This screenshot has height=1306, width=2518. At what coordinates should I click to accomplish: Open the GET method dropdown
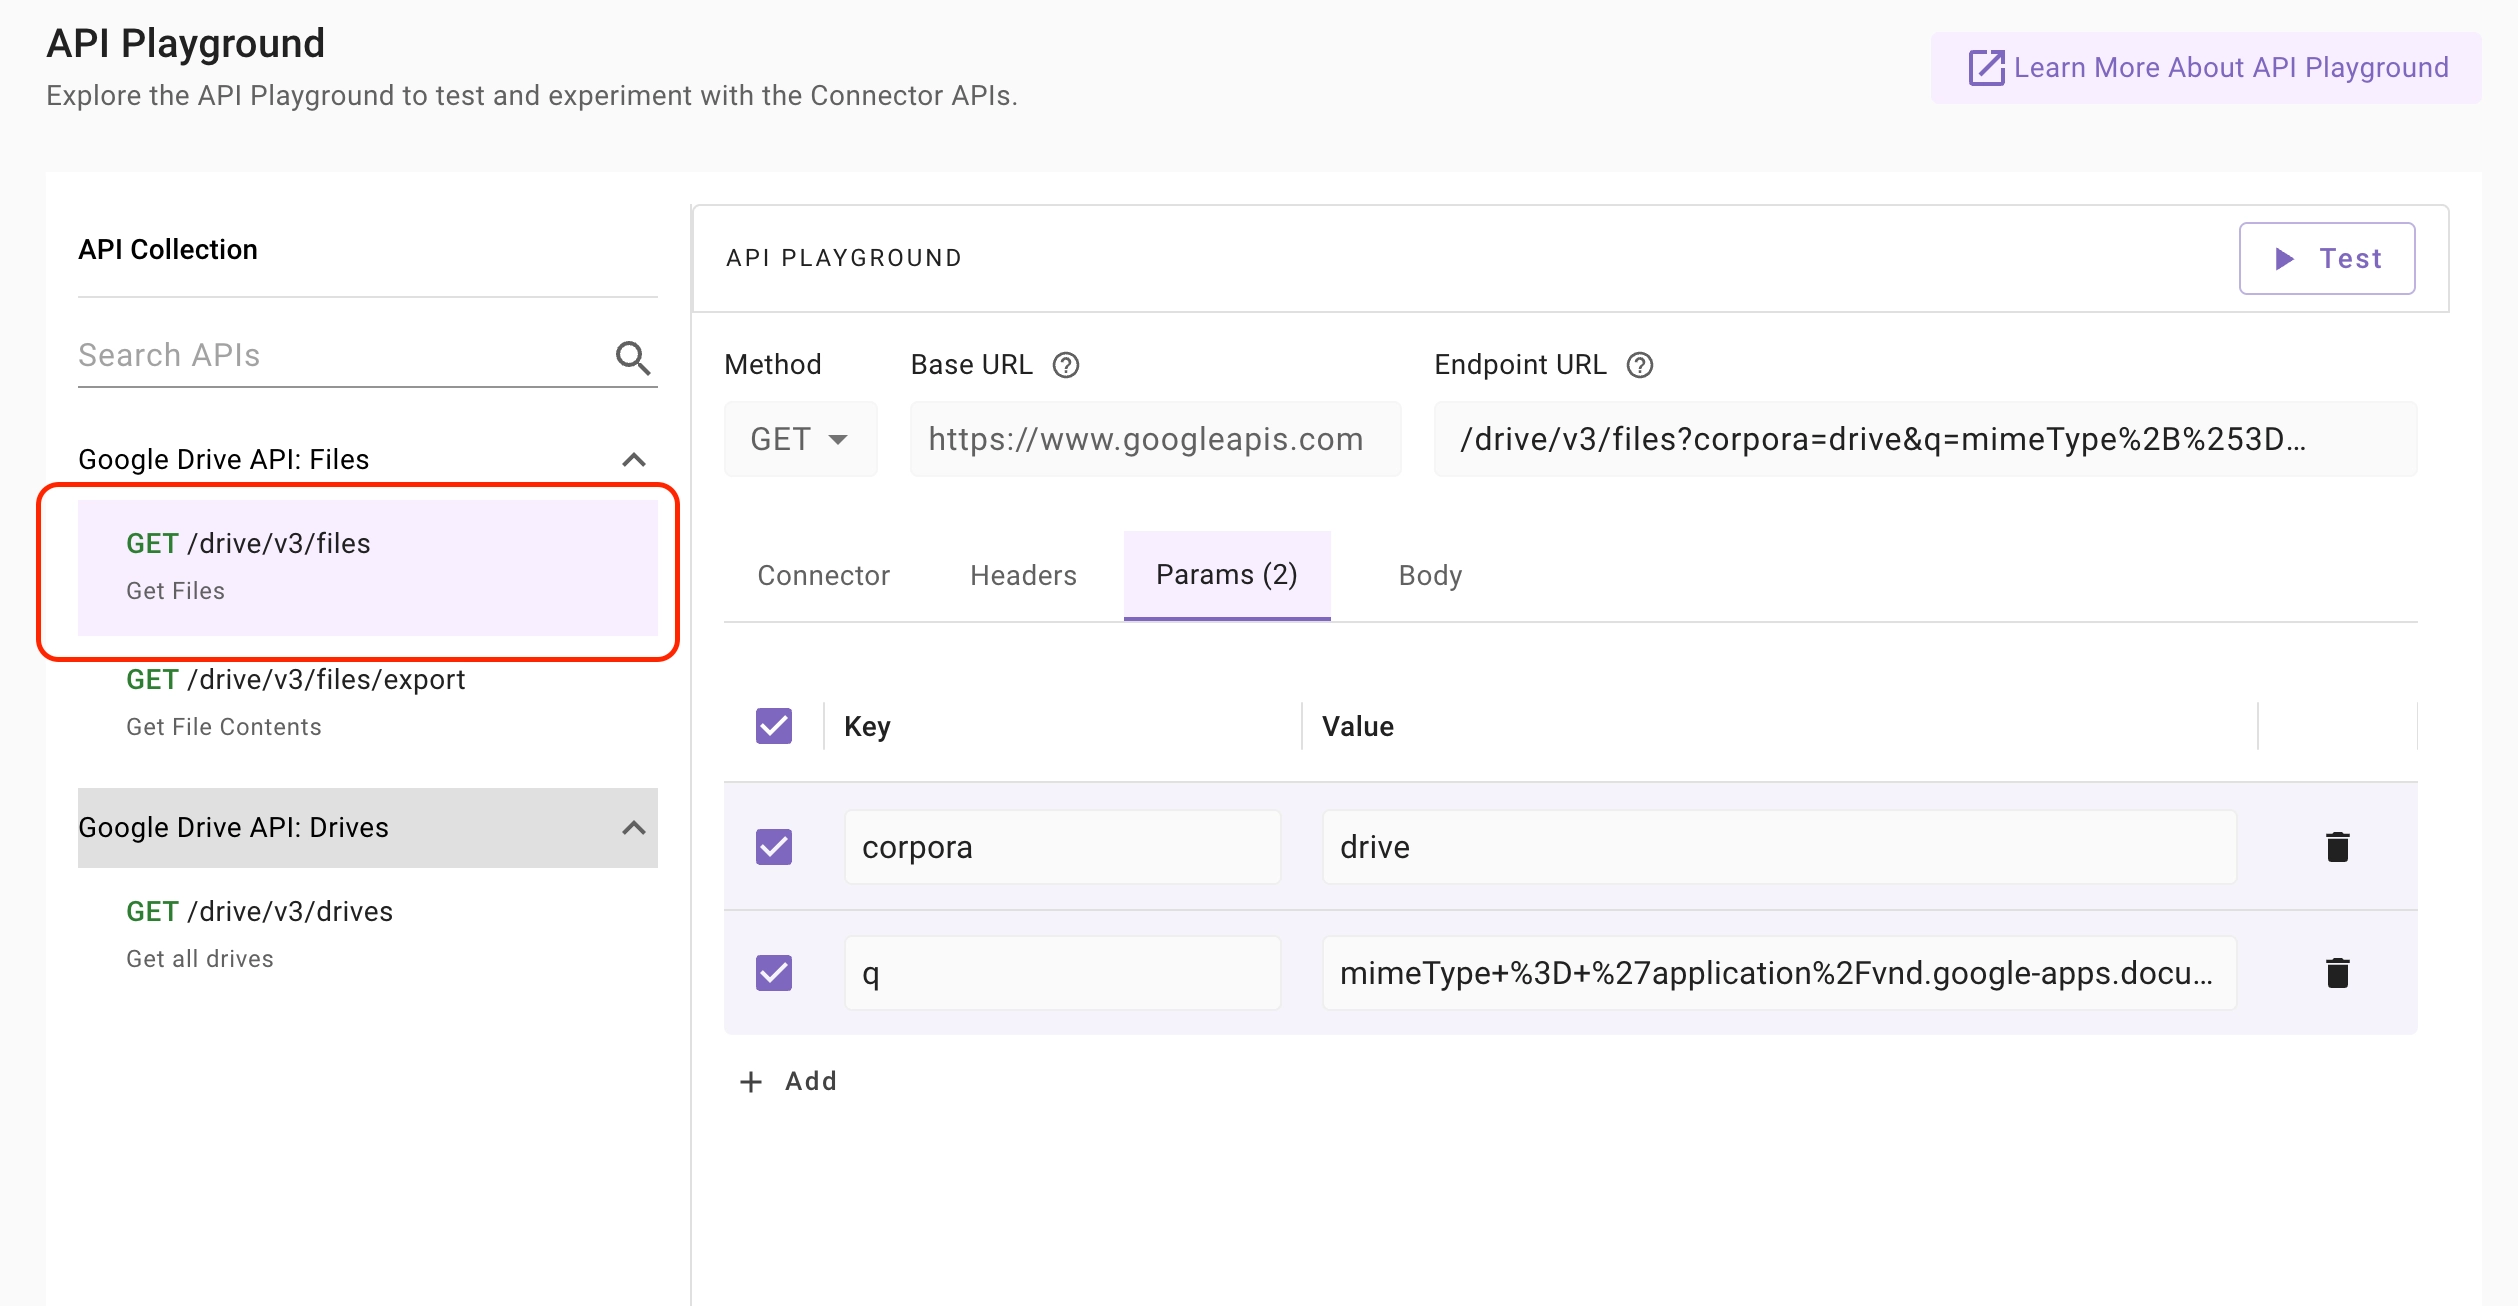click(x=800, y=439)
